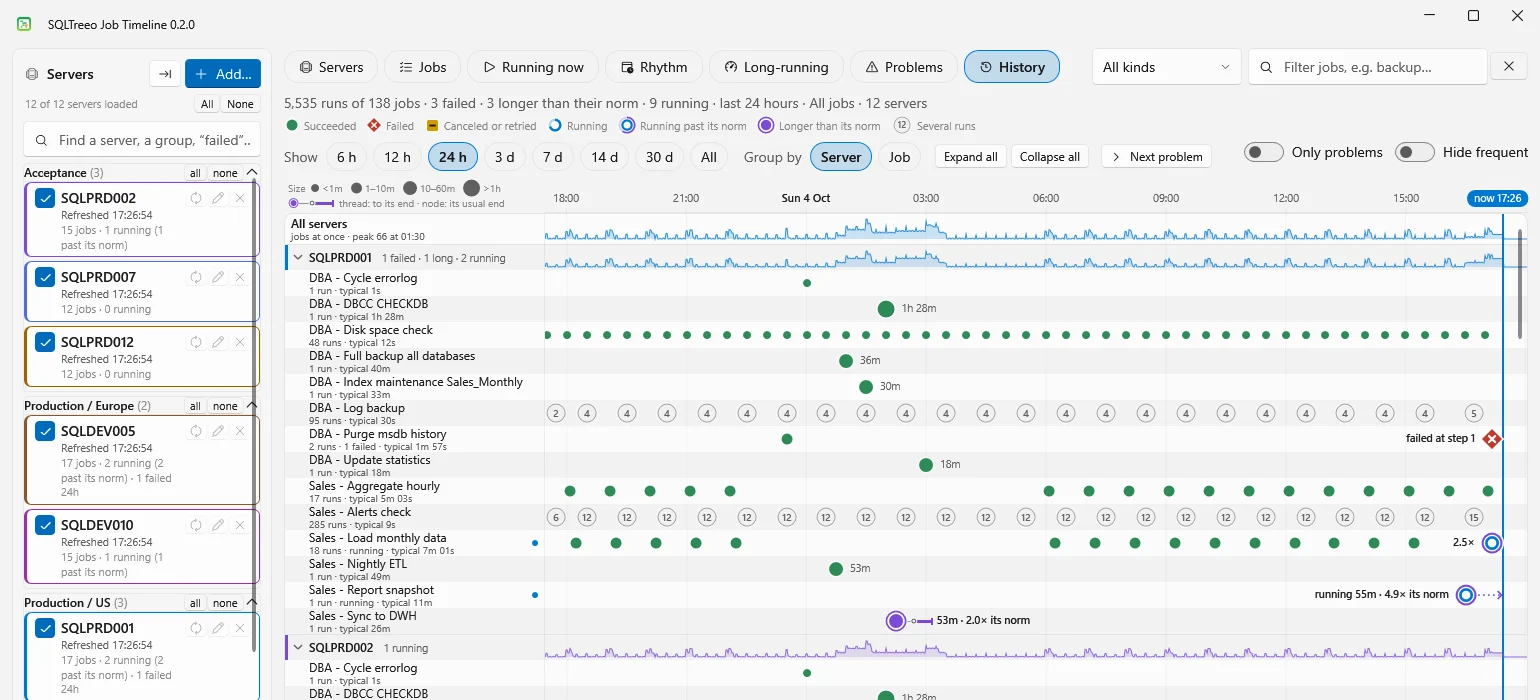This screenshot has height=700, width=1540.
Task: Switch to the Rhythm tab
Action: click(x=654, y=67)
